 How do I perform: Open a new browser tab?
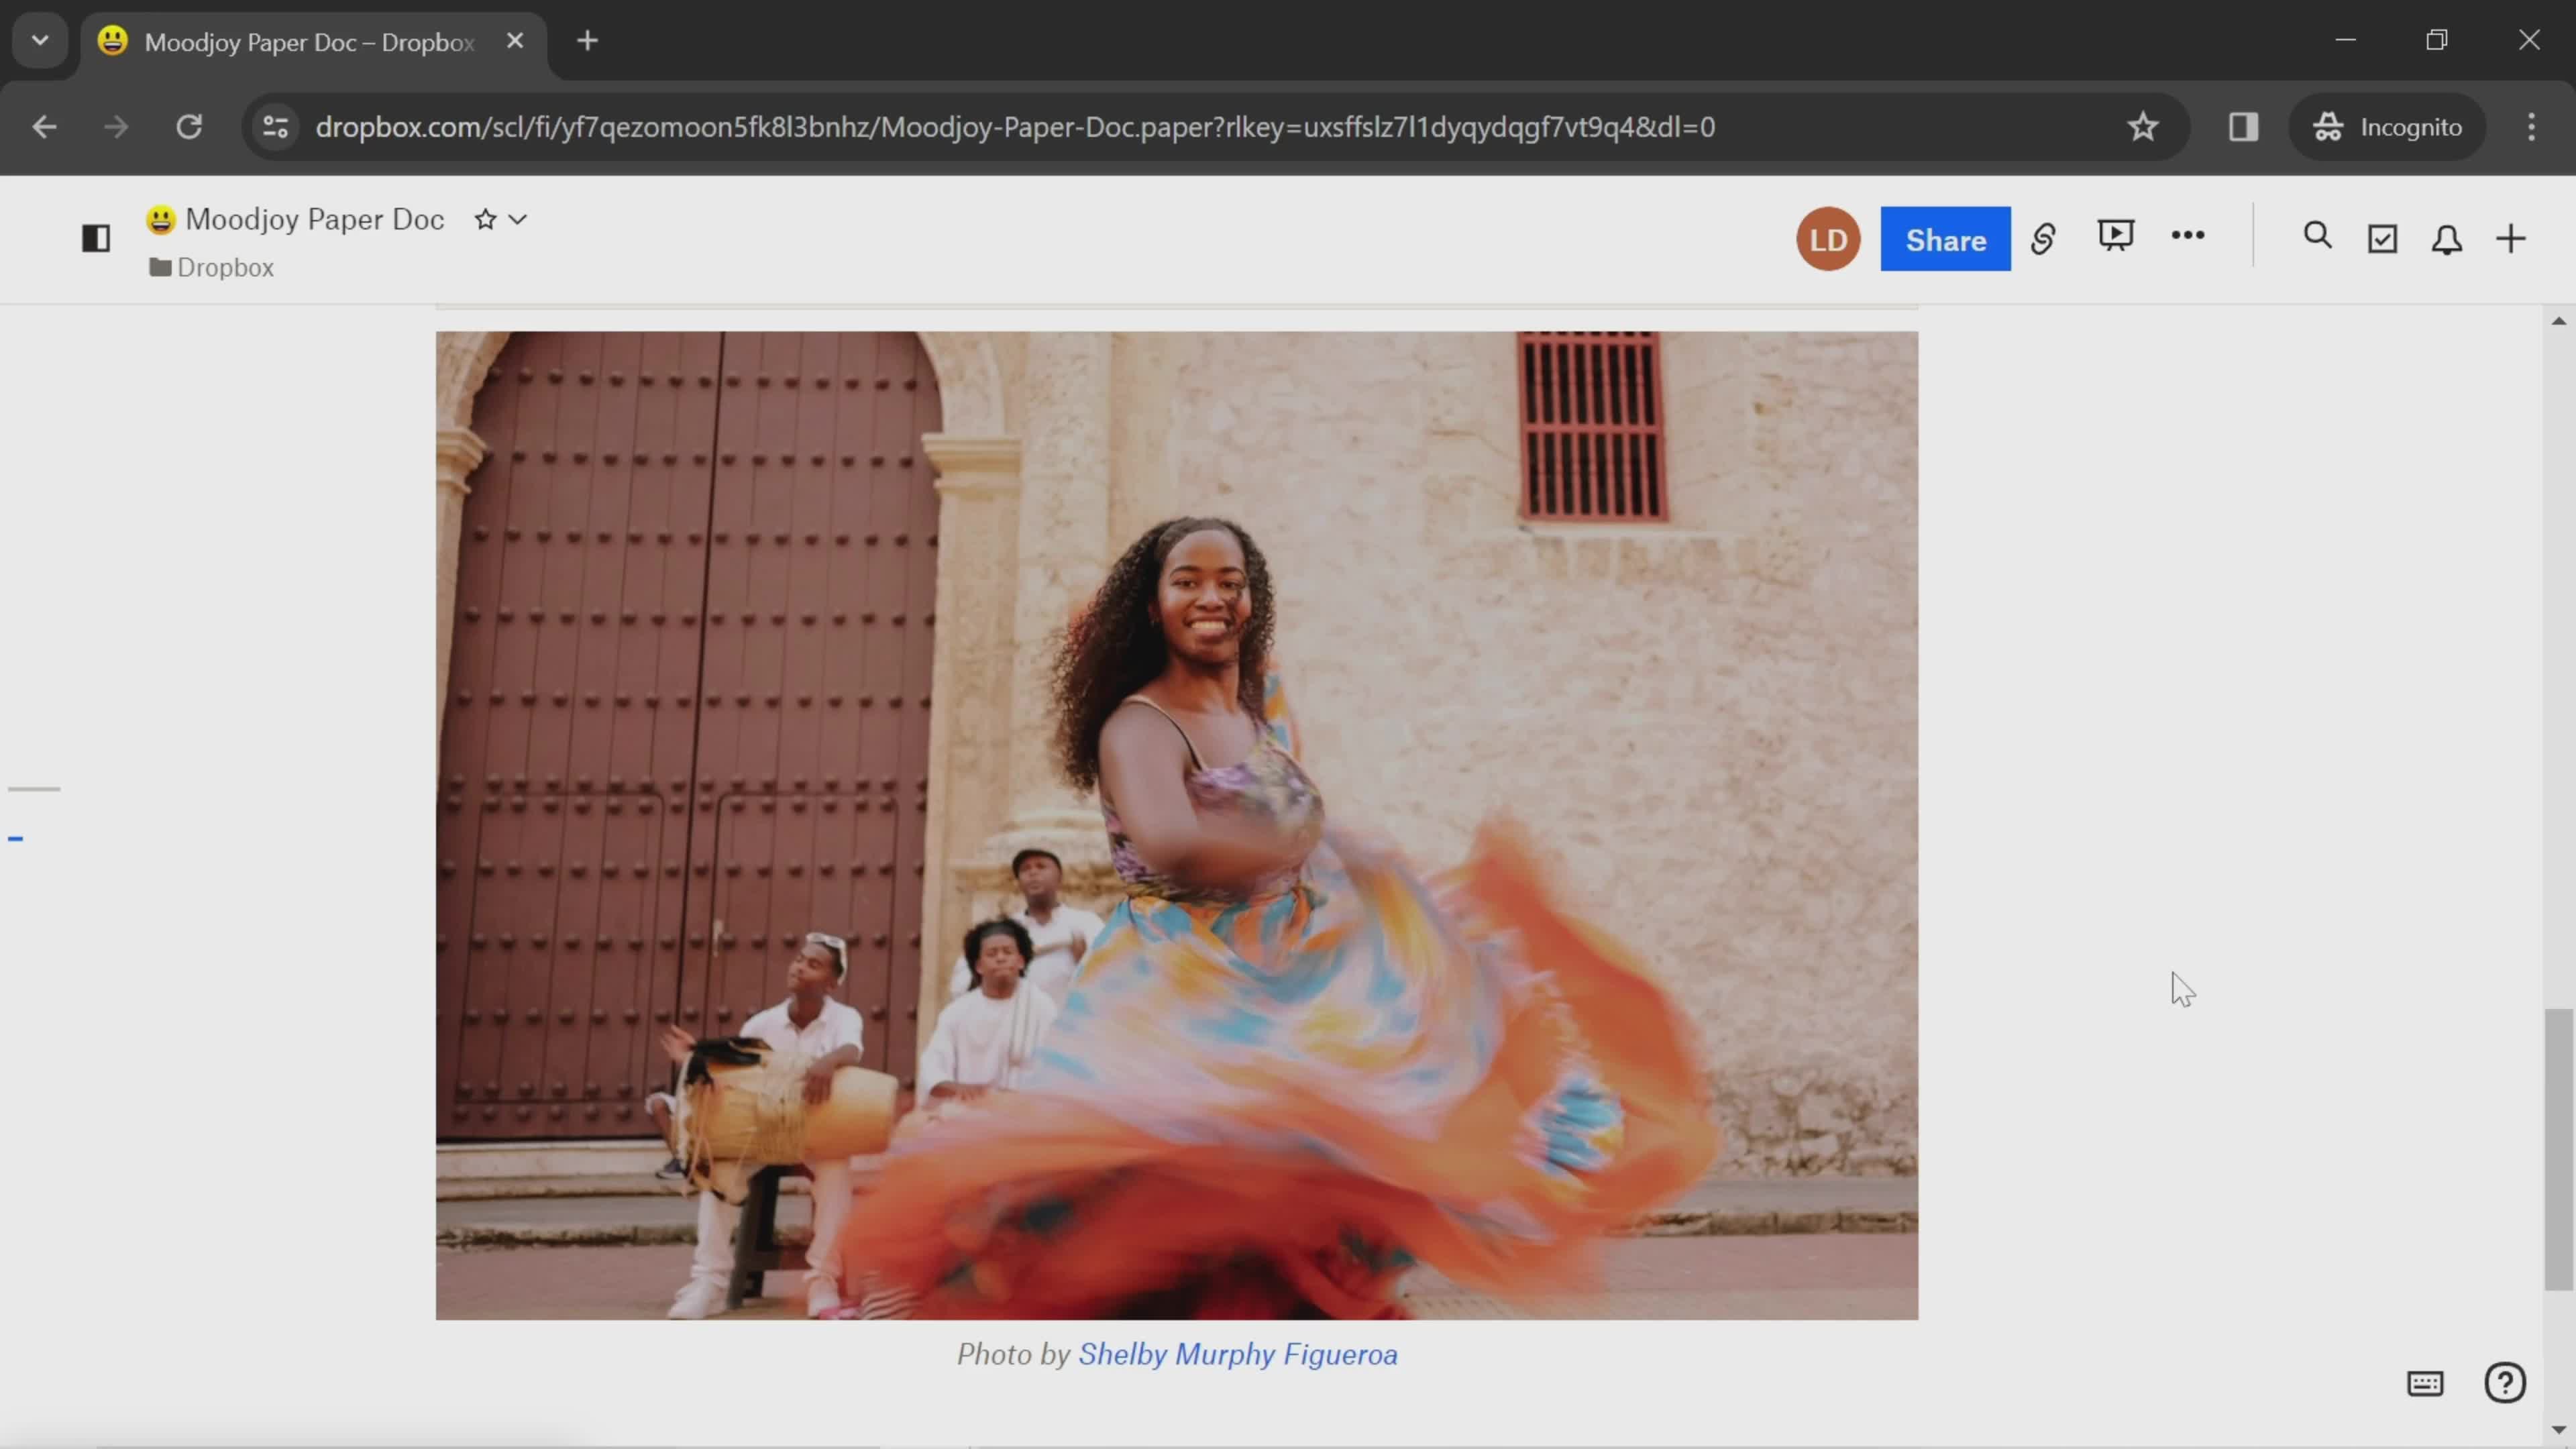pyautogui.click(x=588, y=41)
